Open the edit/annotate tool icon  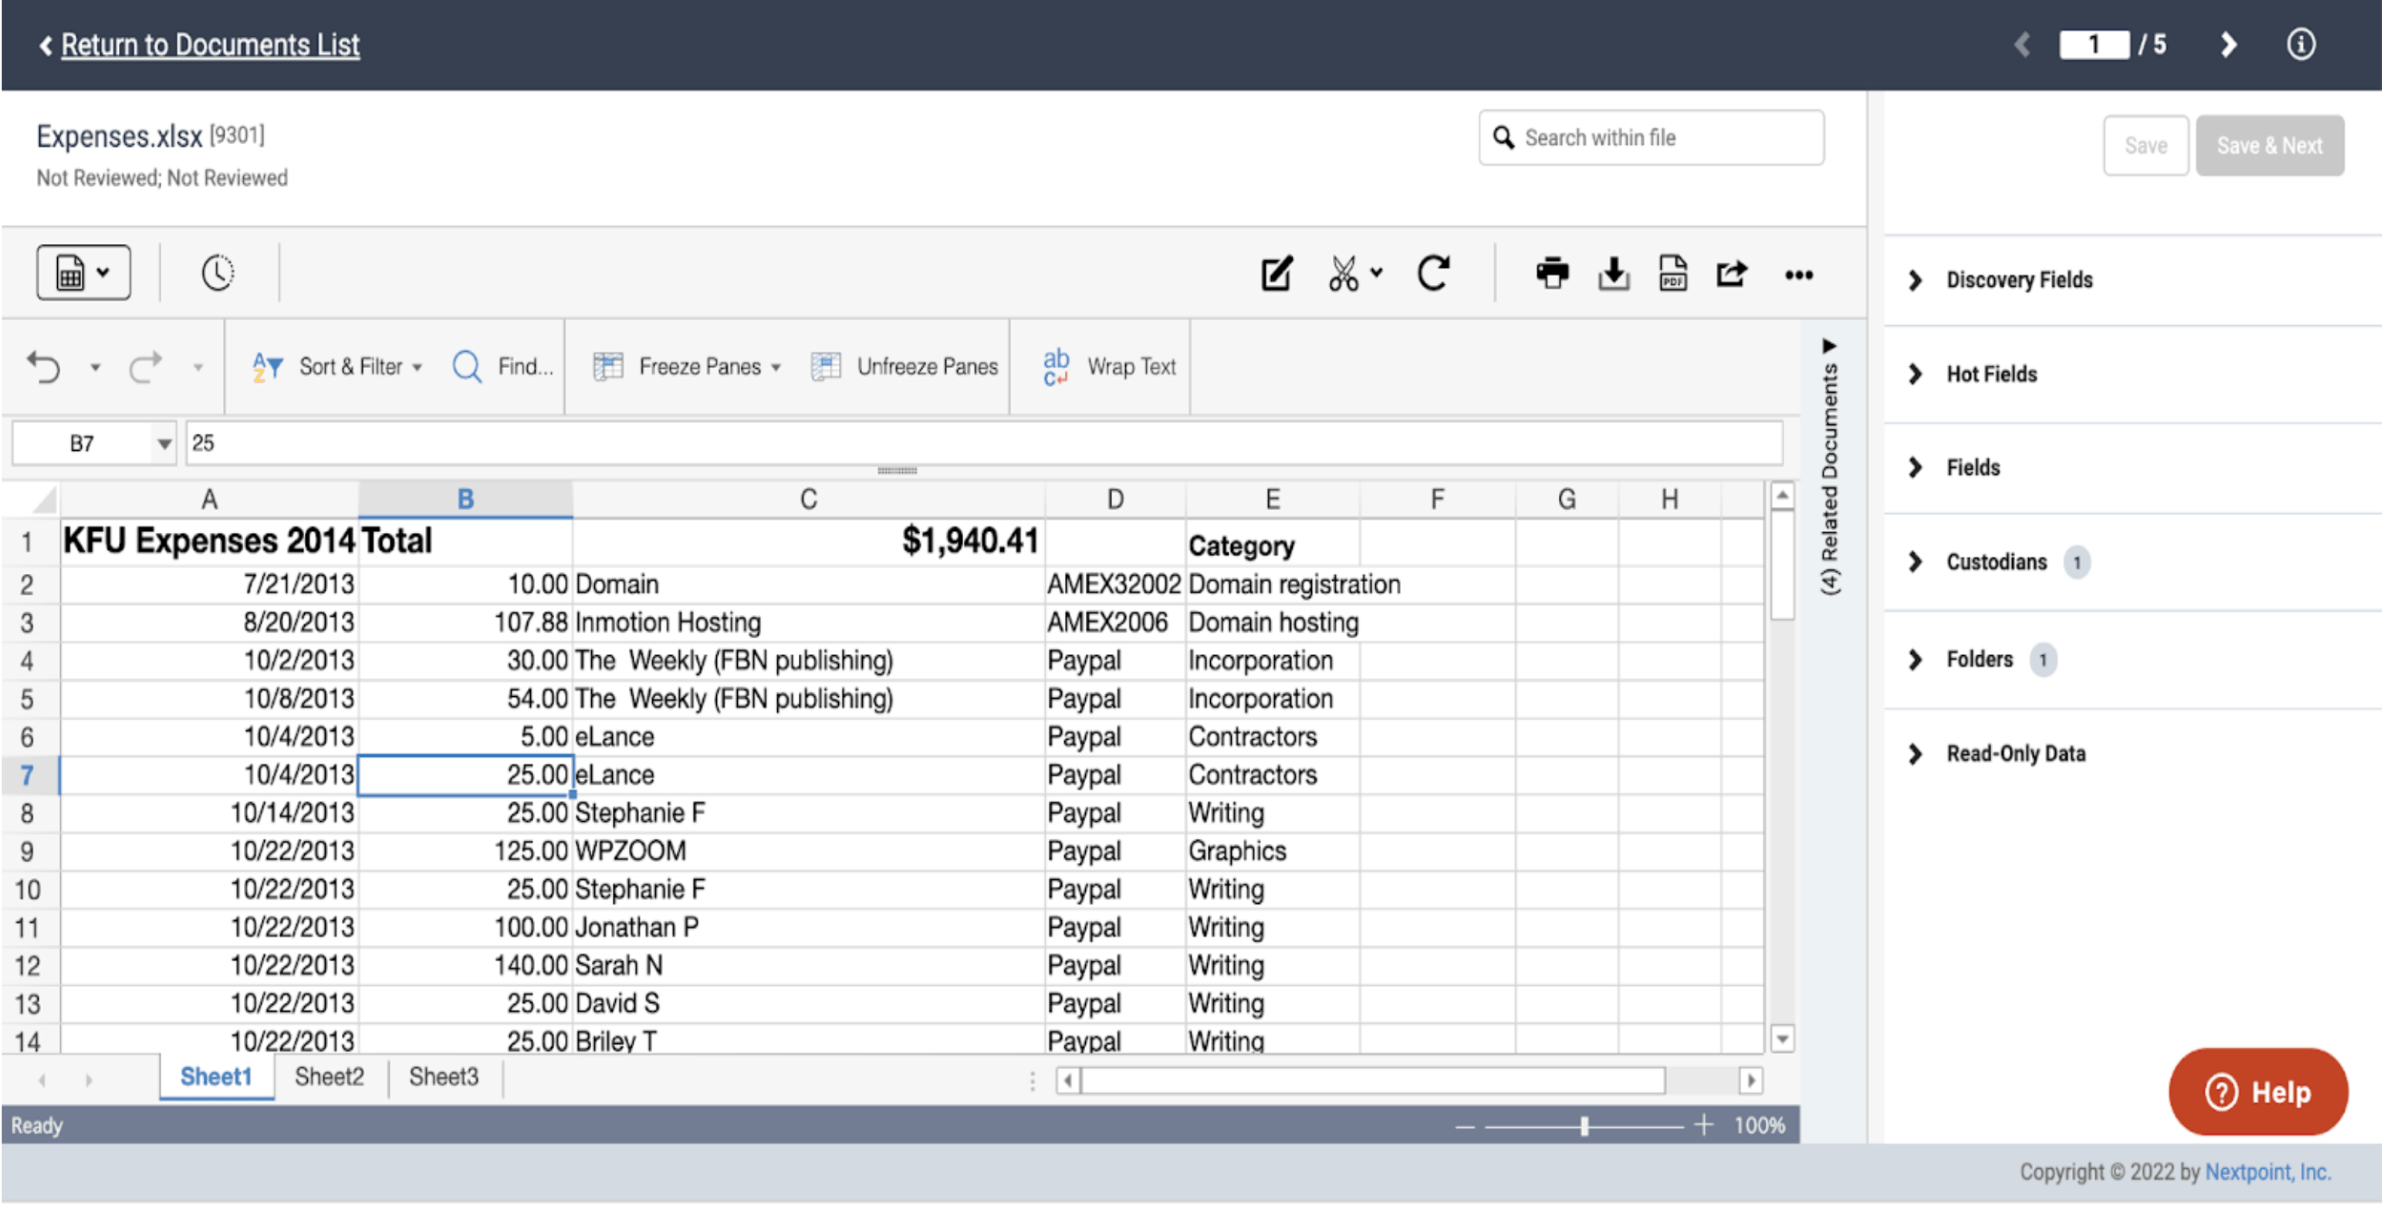[1275, 273]
